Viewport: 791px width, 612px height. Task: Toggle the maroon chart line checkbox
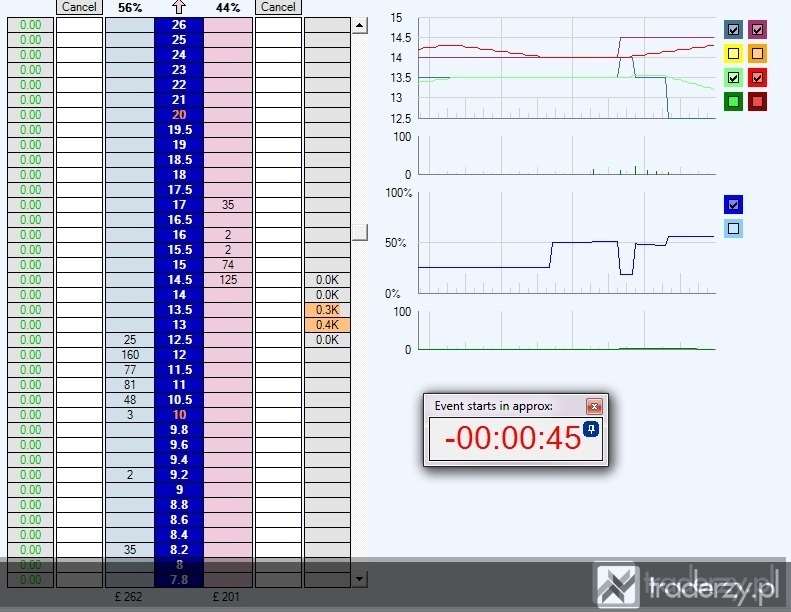pyautogui.click(x=757, y=30)
